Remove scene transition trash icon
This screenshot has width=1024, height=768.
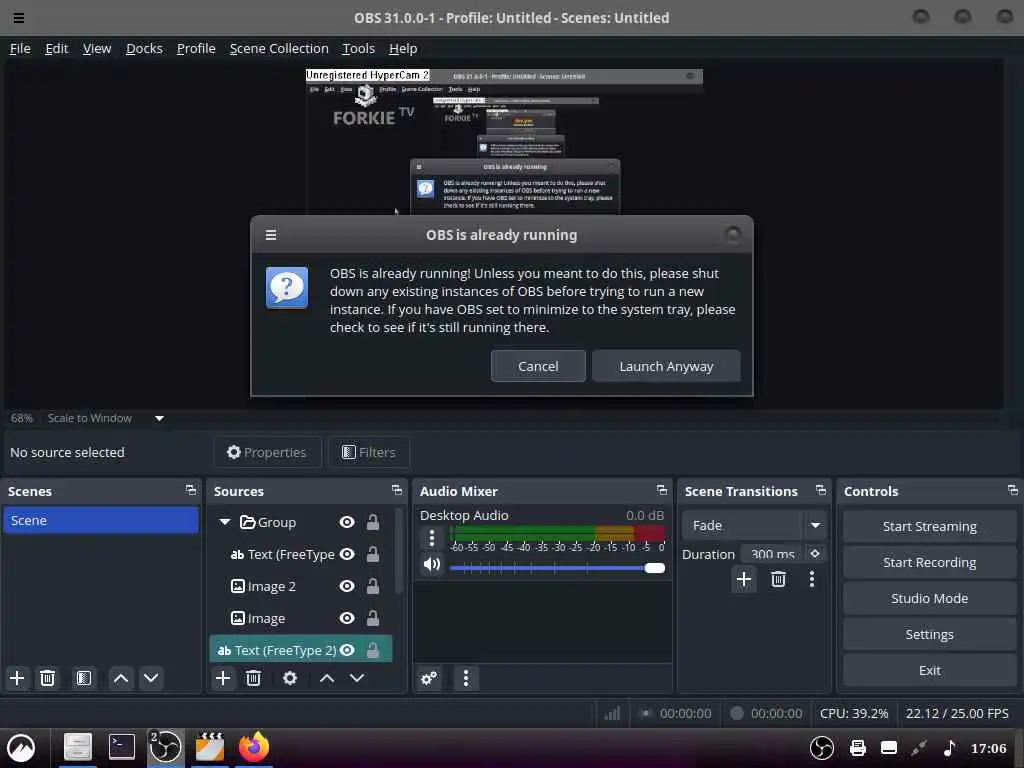click(778, 579)
